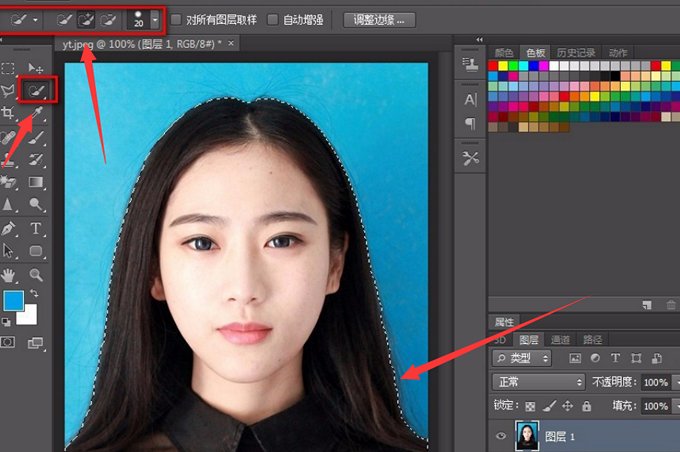Select the Hand tool
Viewport: 680px width, 452px height.
point(8,275)
